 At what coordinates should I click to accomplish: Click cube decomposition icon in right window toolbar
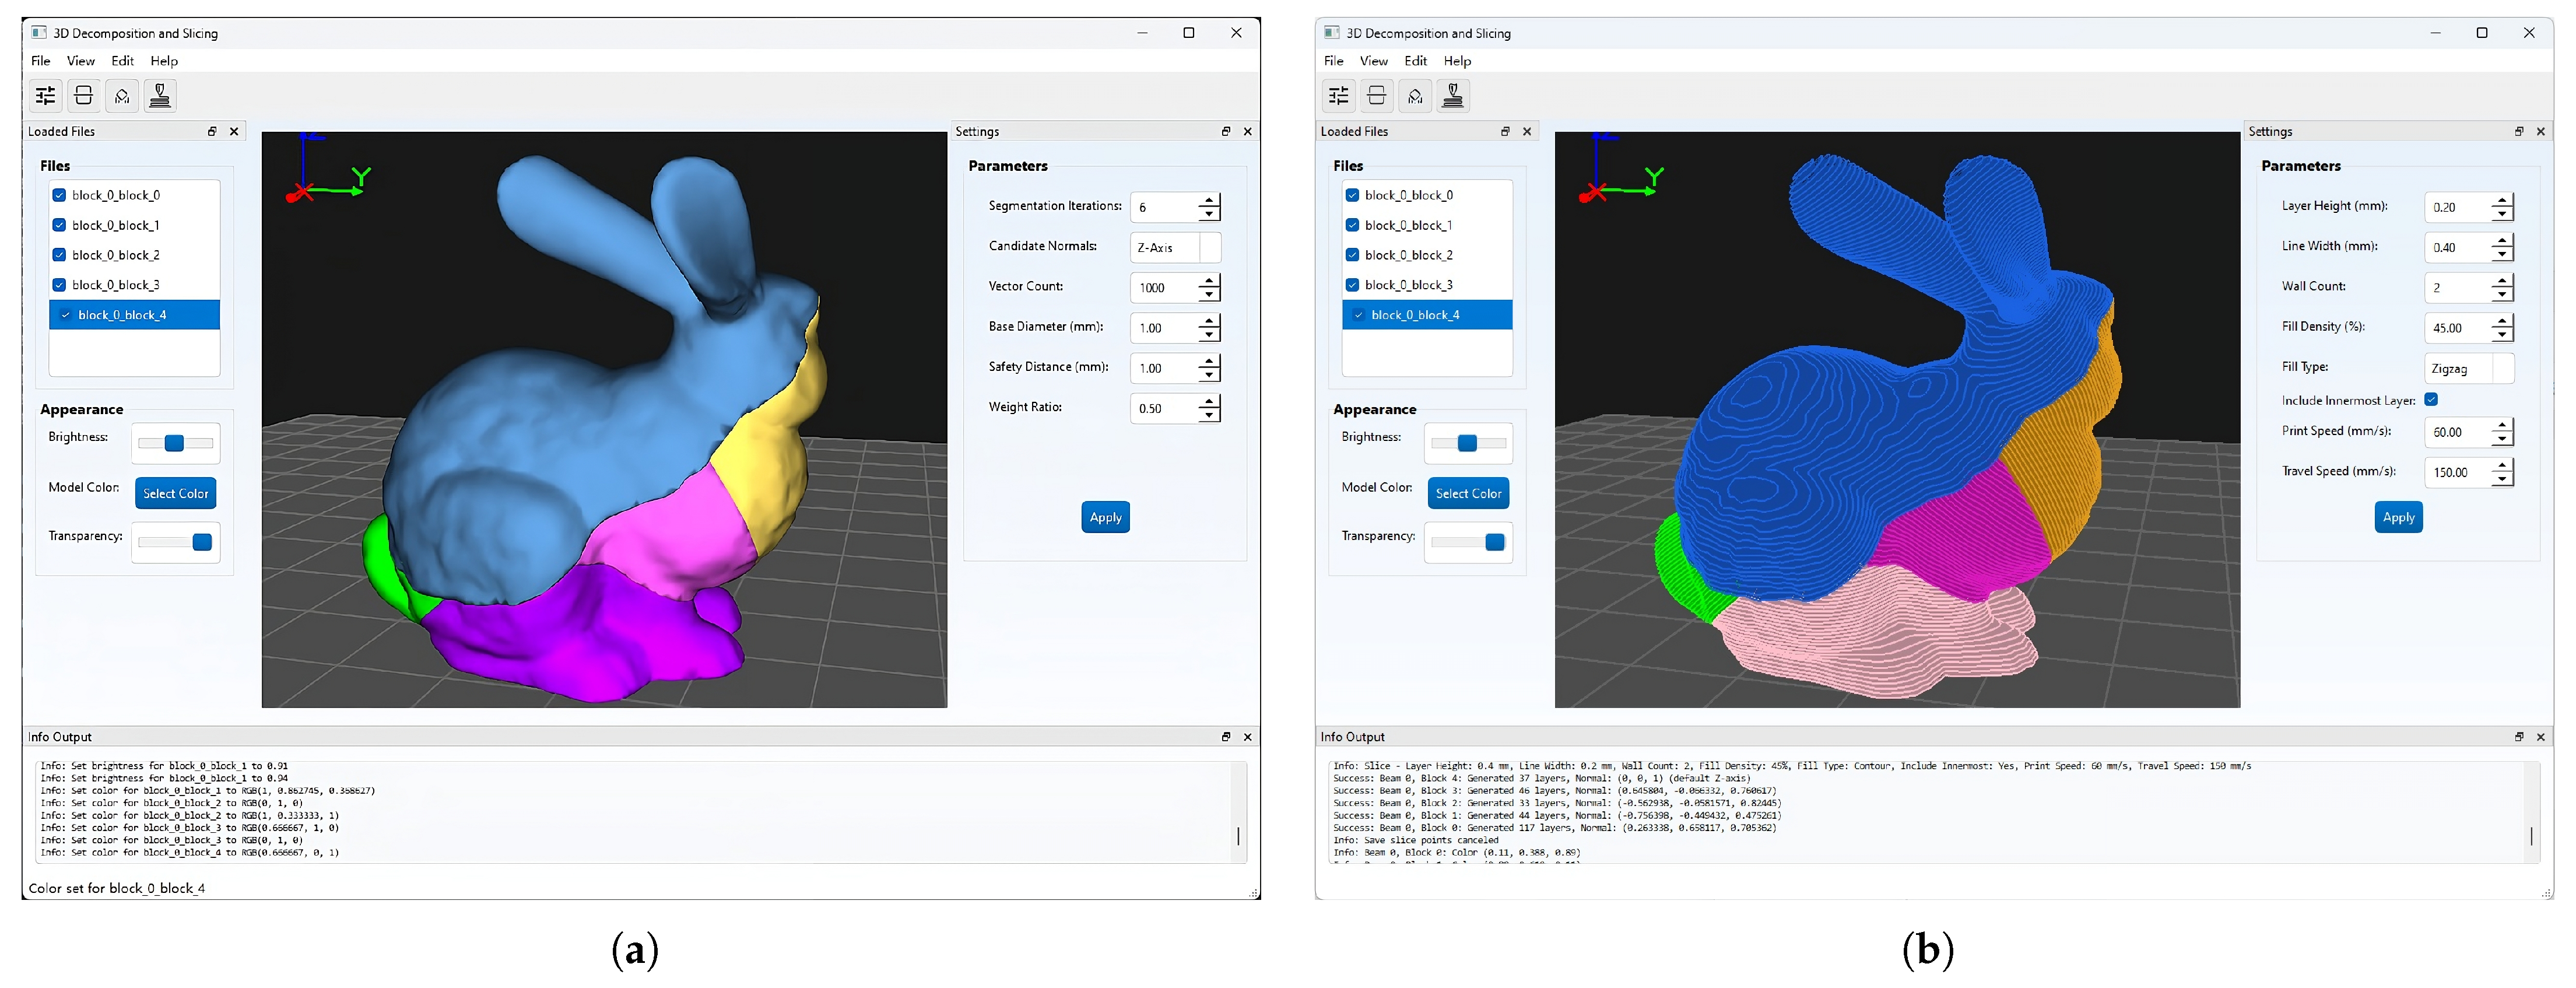click(1415, 96)
